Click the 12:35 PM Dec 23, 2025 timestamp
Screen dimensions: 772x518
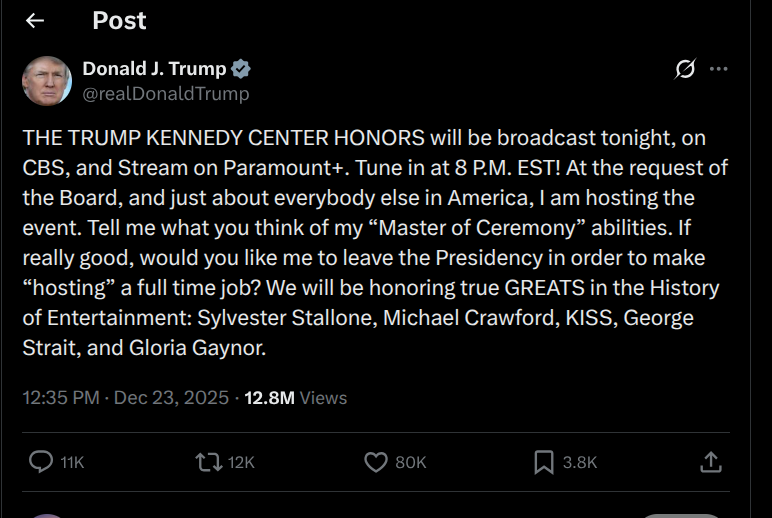(x=124, y=397)
